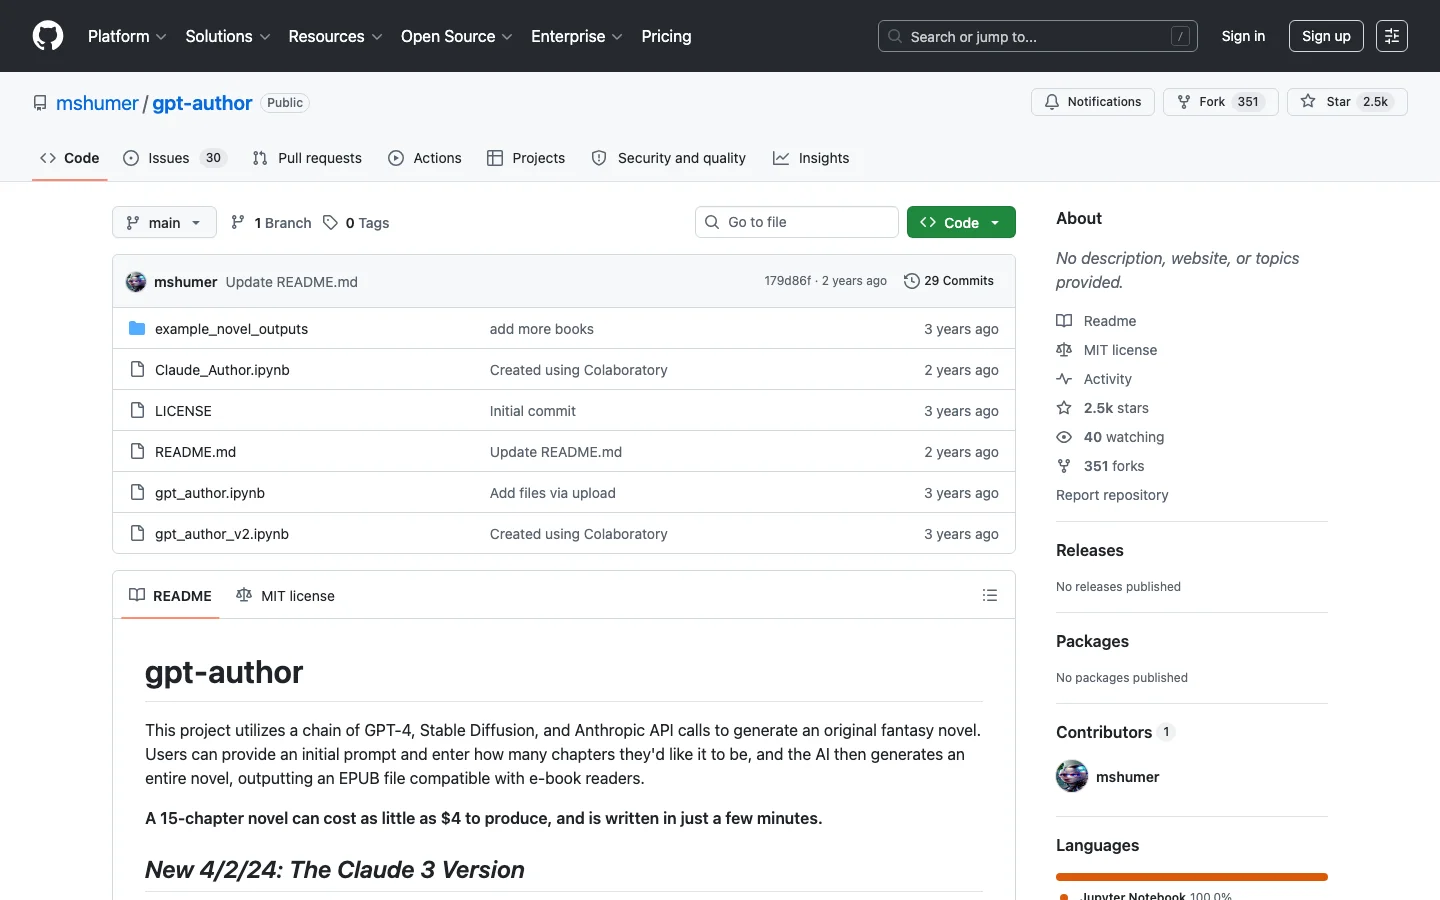Open the Insights tab
Screen dimensions: 1440x900
pyautogui.click(x=811, y=158)
